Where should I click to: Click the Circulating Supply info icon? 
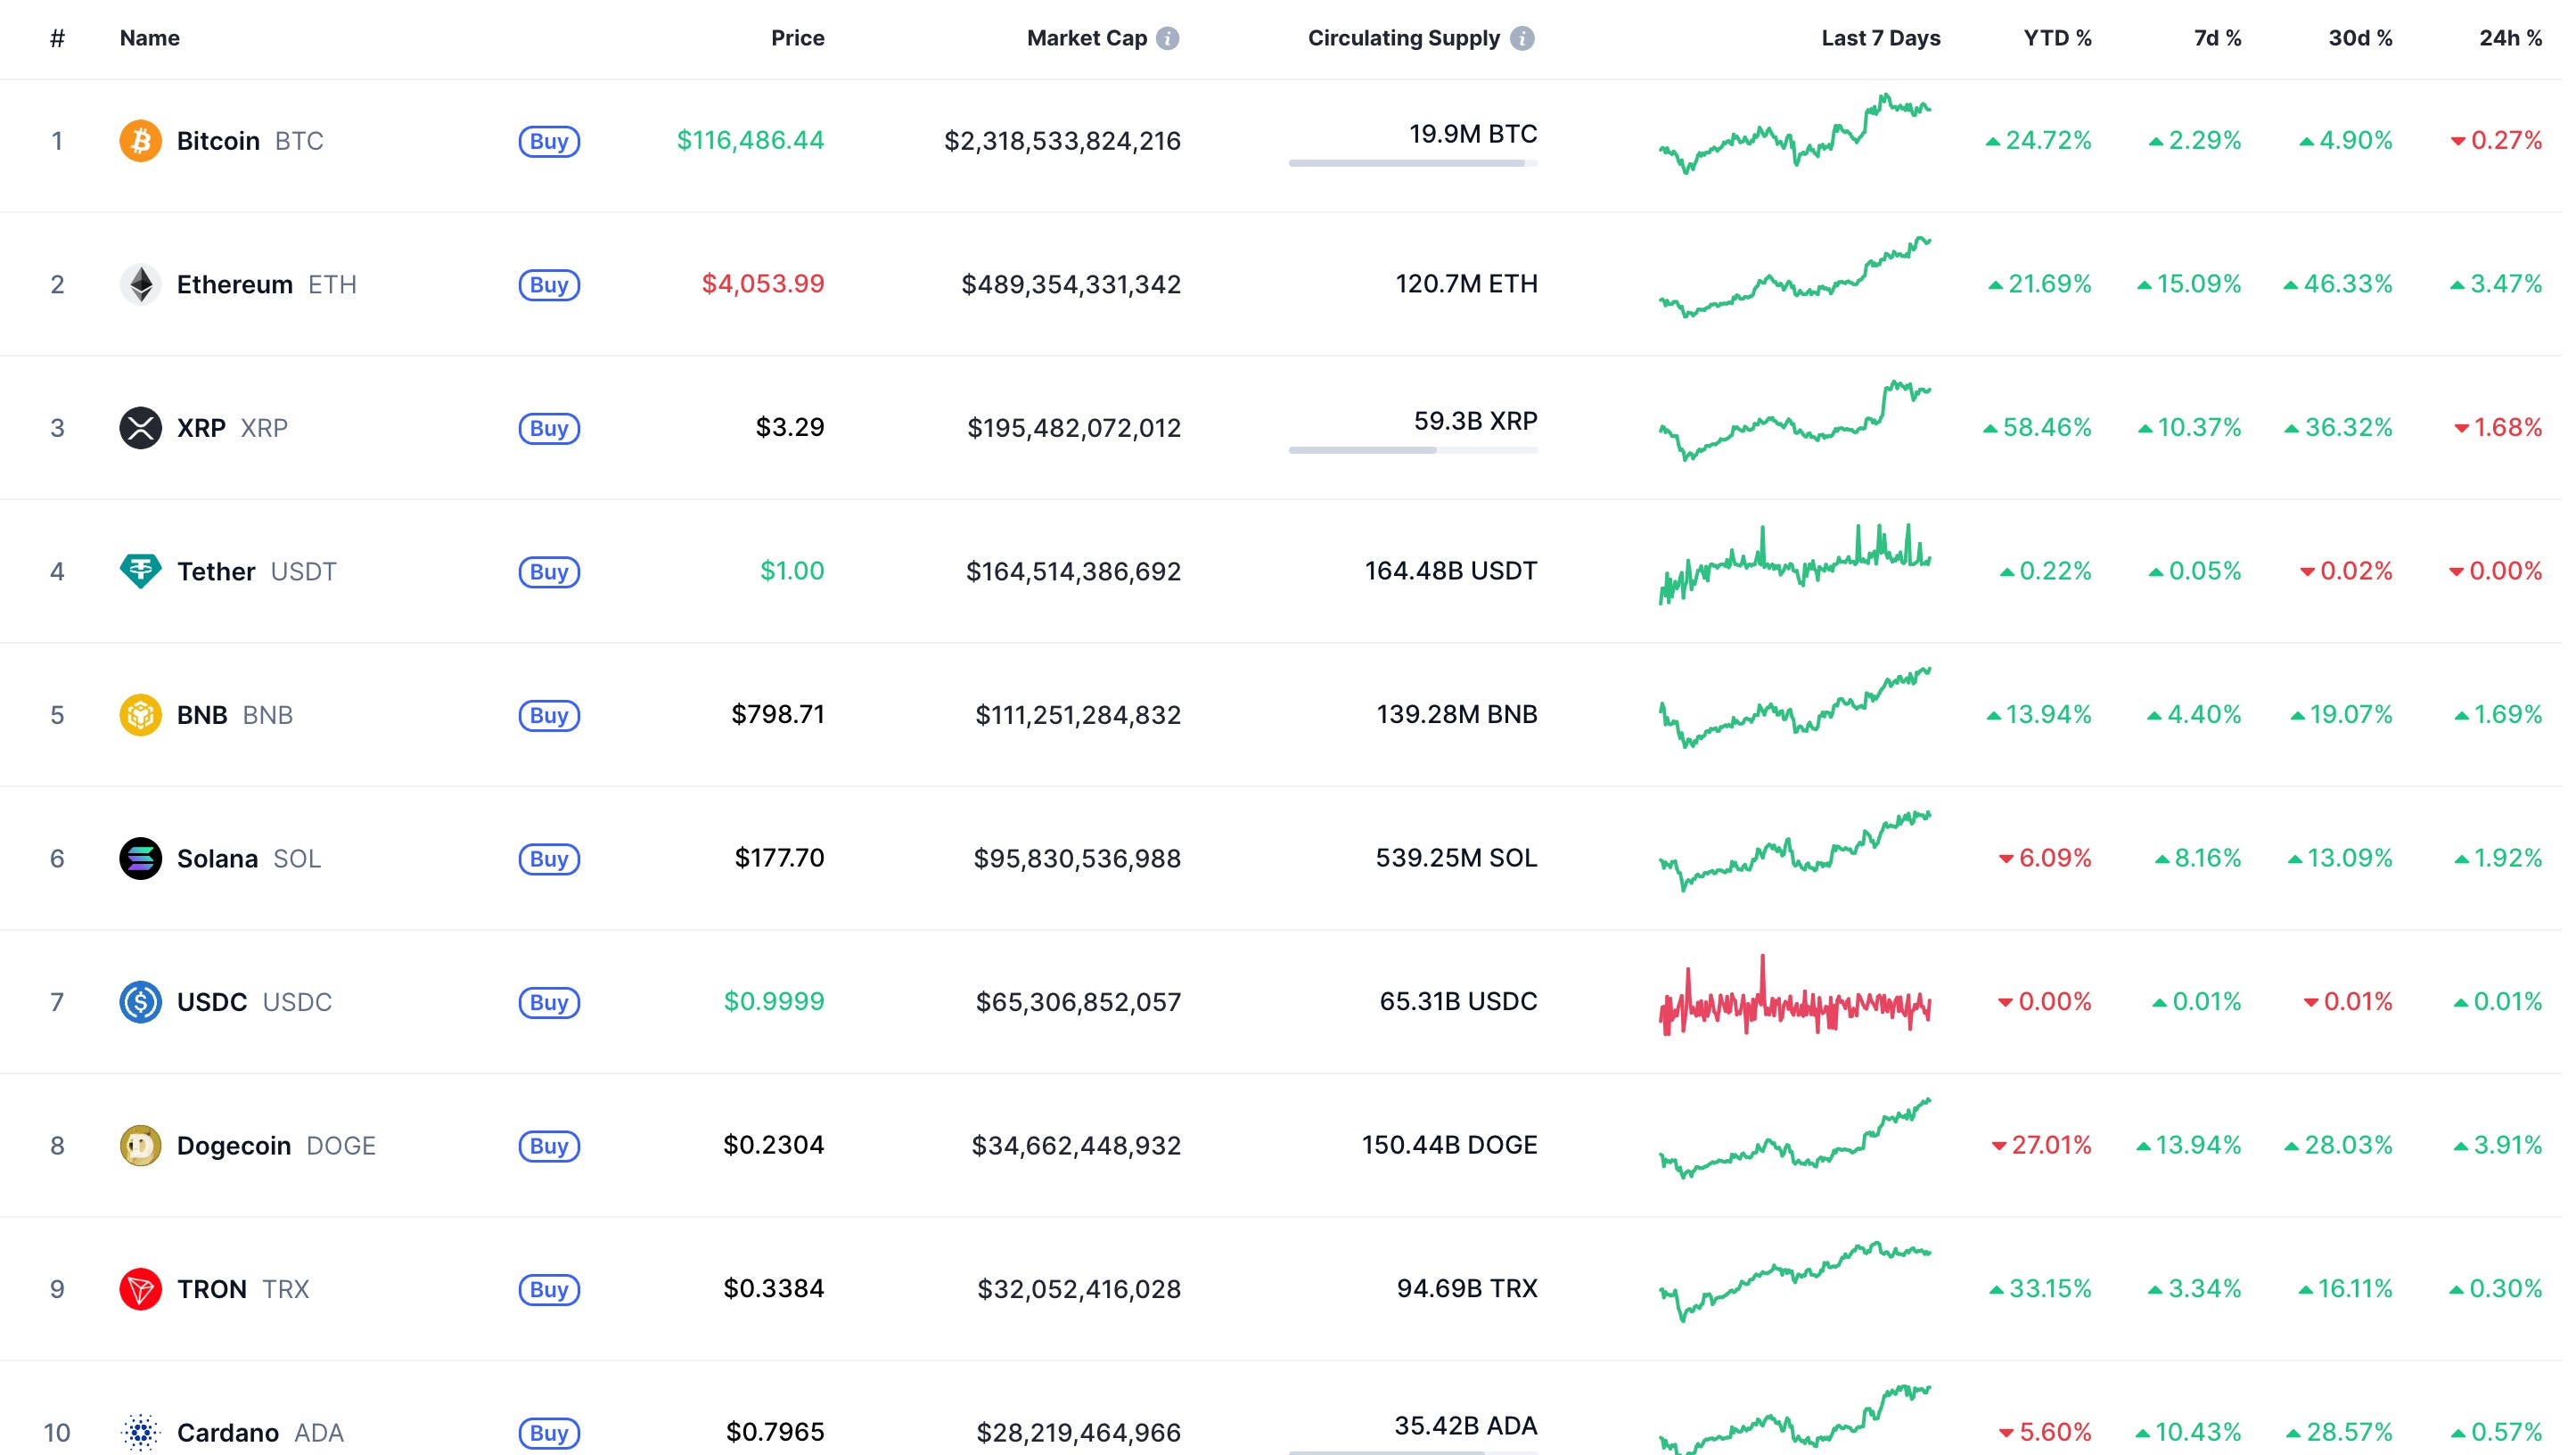coord(1522,38)
